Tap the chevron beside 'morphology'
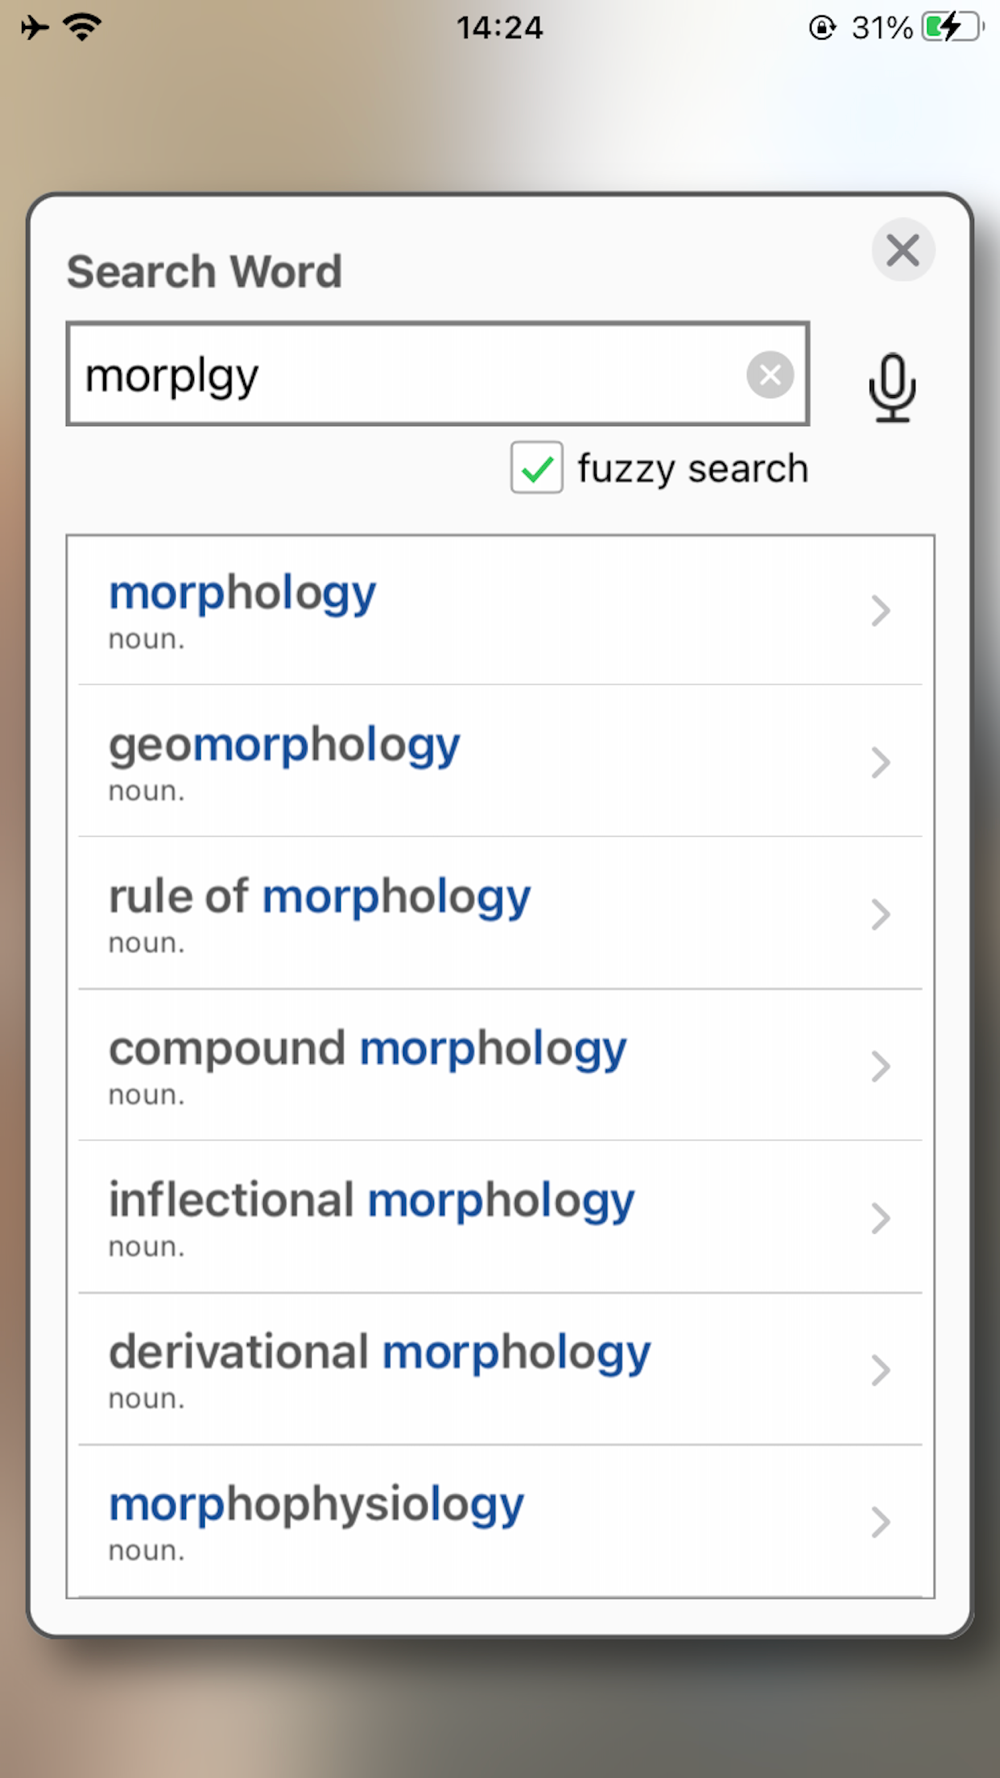Screen dimensions: 1000x1778 click(880, 611)
